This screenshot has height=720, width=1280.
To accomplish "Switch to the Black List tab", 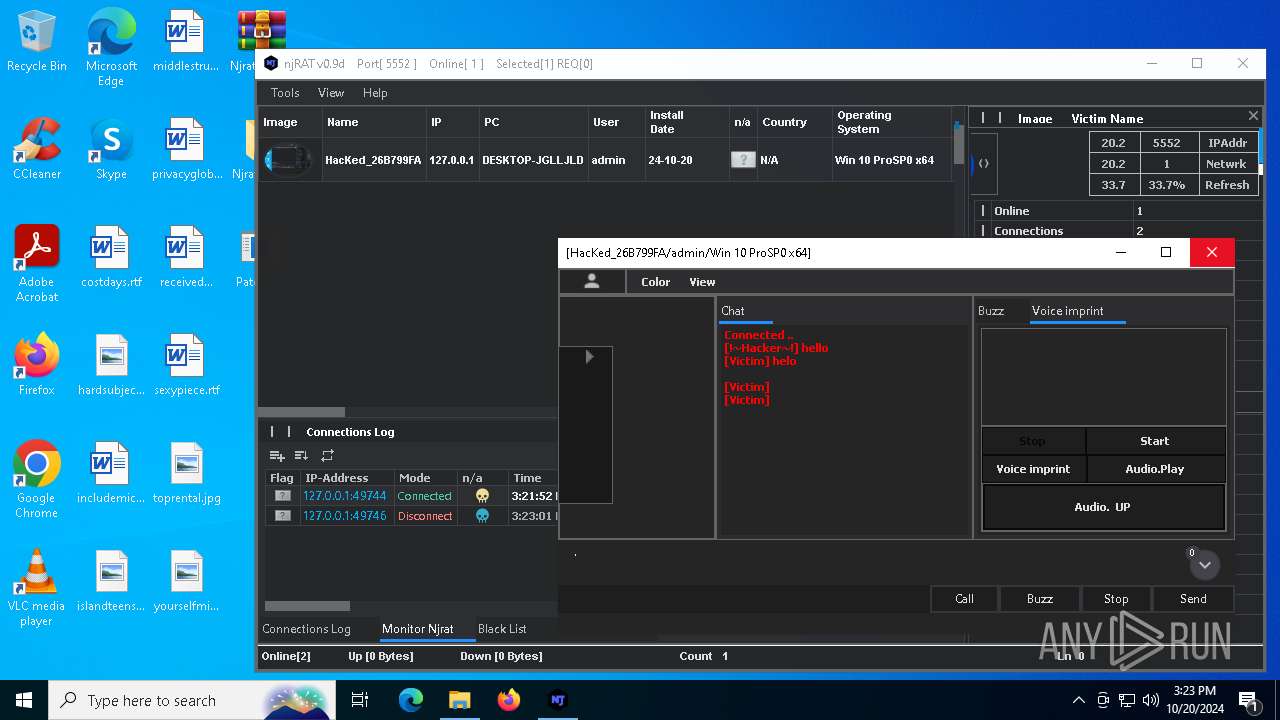I will pos(502,629).
